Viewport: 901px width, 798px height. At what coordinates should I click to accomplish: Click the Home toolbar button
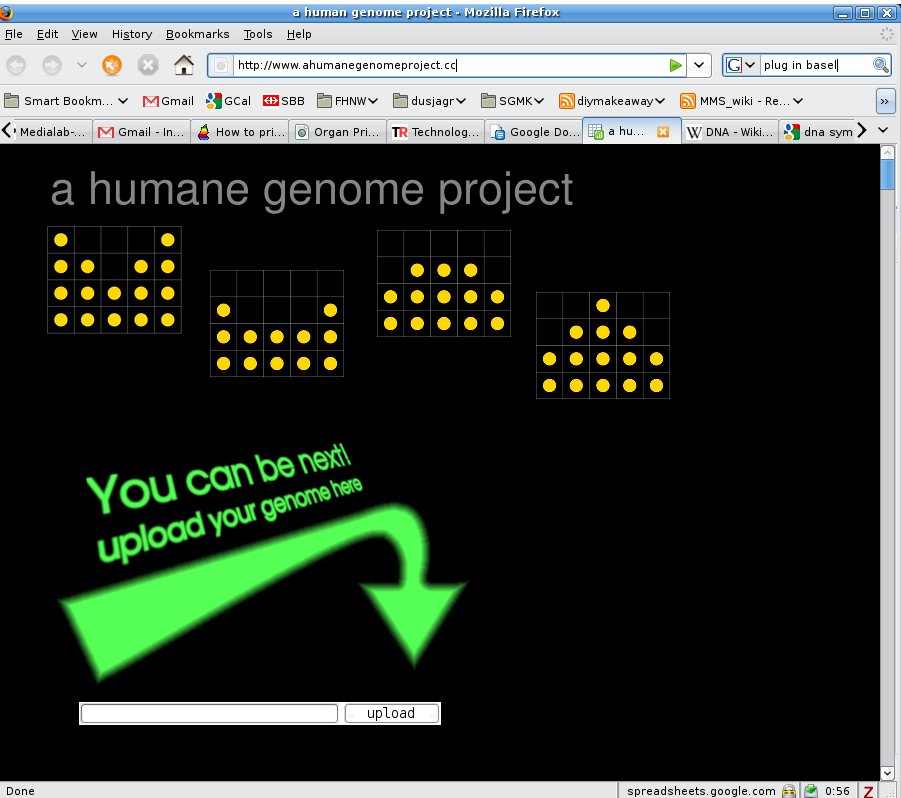click(184, 65)
